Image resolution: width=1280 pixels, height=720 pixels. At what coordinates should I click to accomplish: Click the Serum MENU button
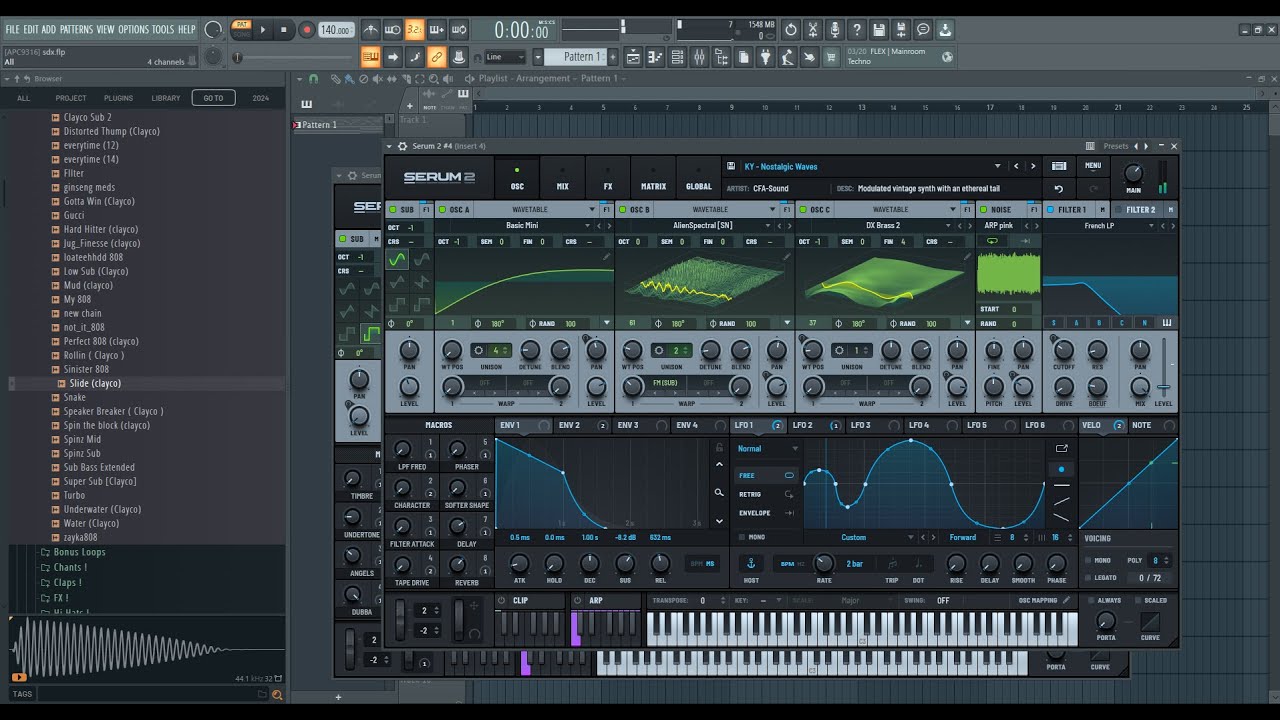(1093, 166)
